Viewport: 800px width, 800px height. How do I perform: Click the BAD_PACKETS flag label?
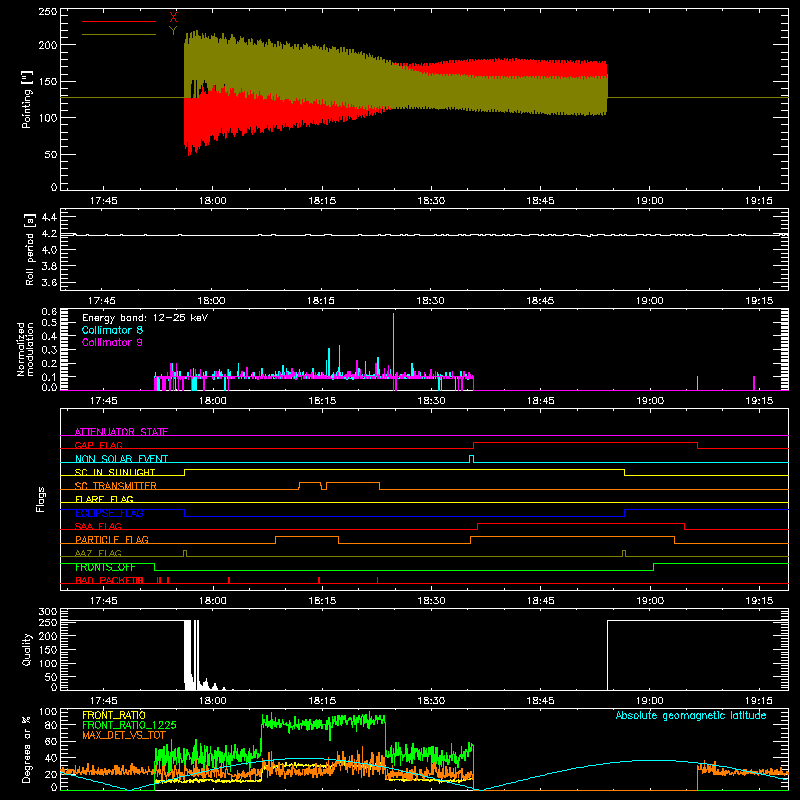tap(109, 580)
